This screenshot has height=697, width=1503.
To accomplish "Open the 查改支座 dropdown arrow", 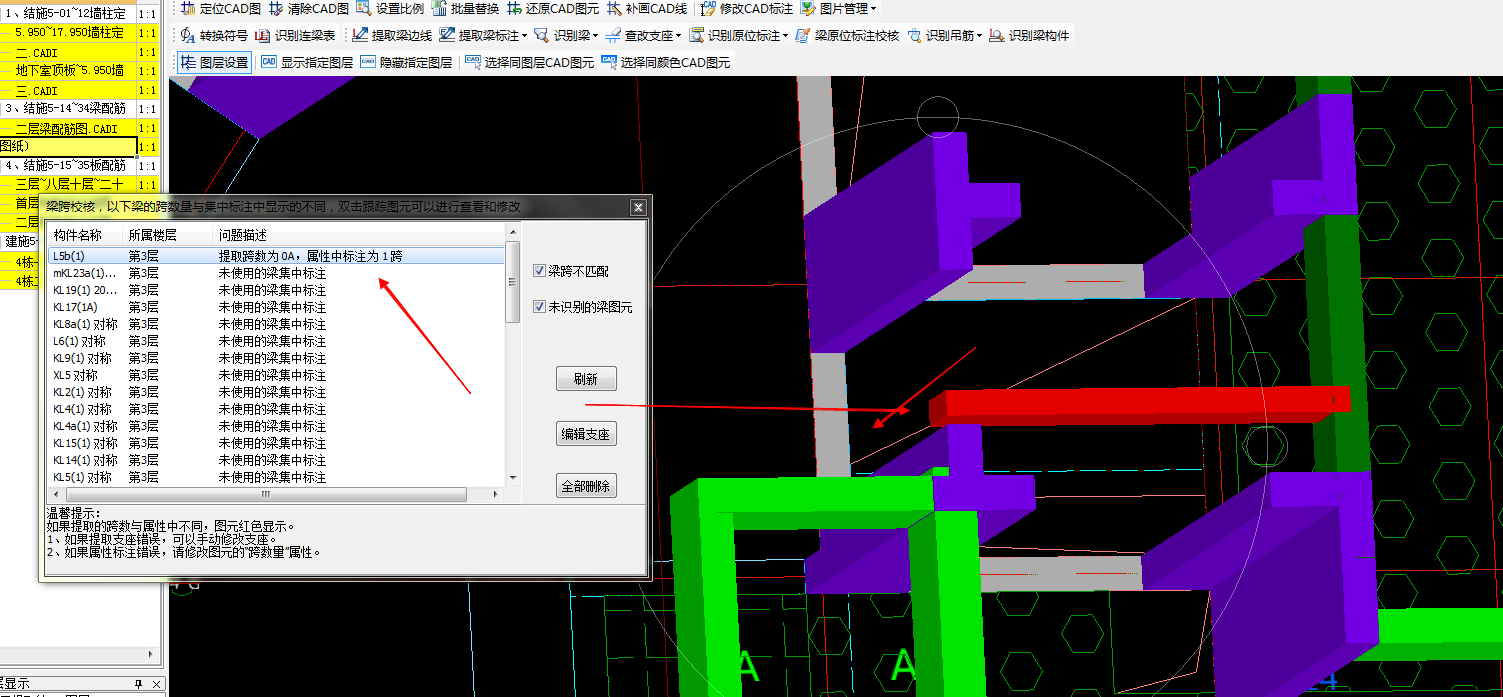I will tap(679, 36).
